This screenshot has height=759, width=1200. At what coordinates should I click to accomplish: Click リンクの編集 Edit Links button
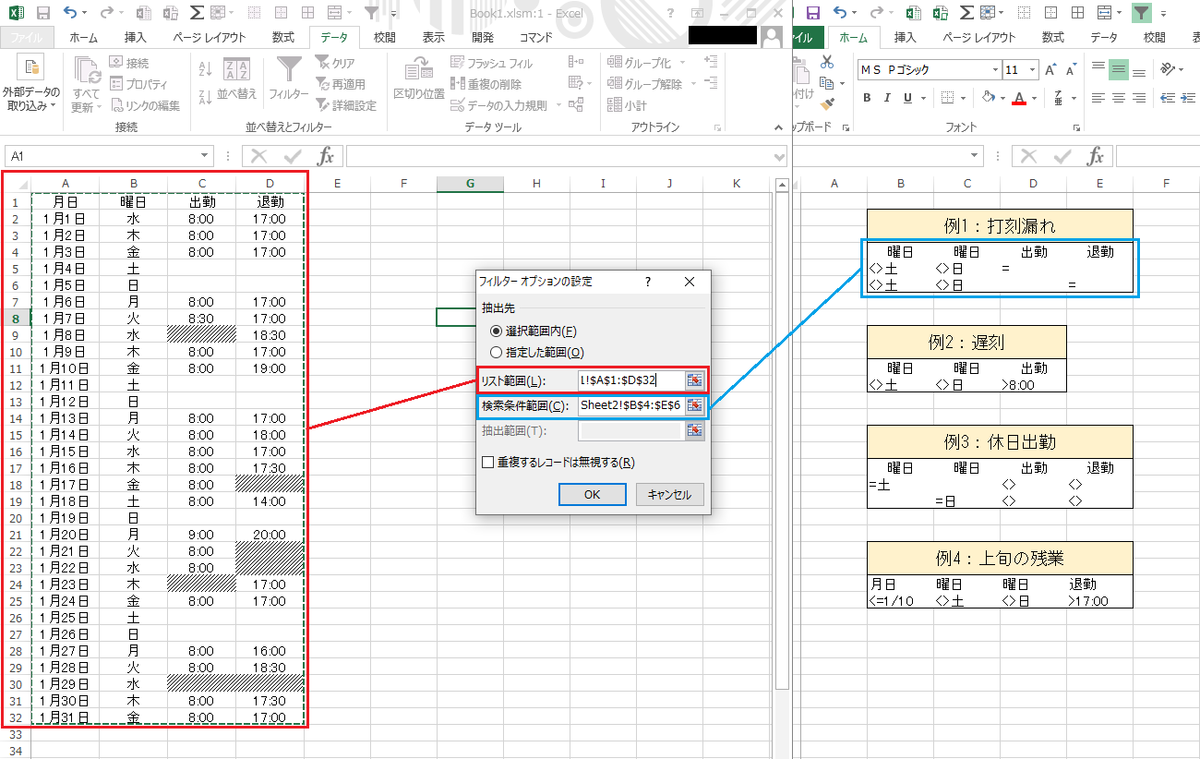(145, 105)
